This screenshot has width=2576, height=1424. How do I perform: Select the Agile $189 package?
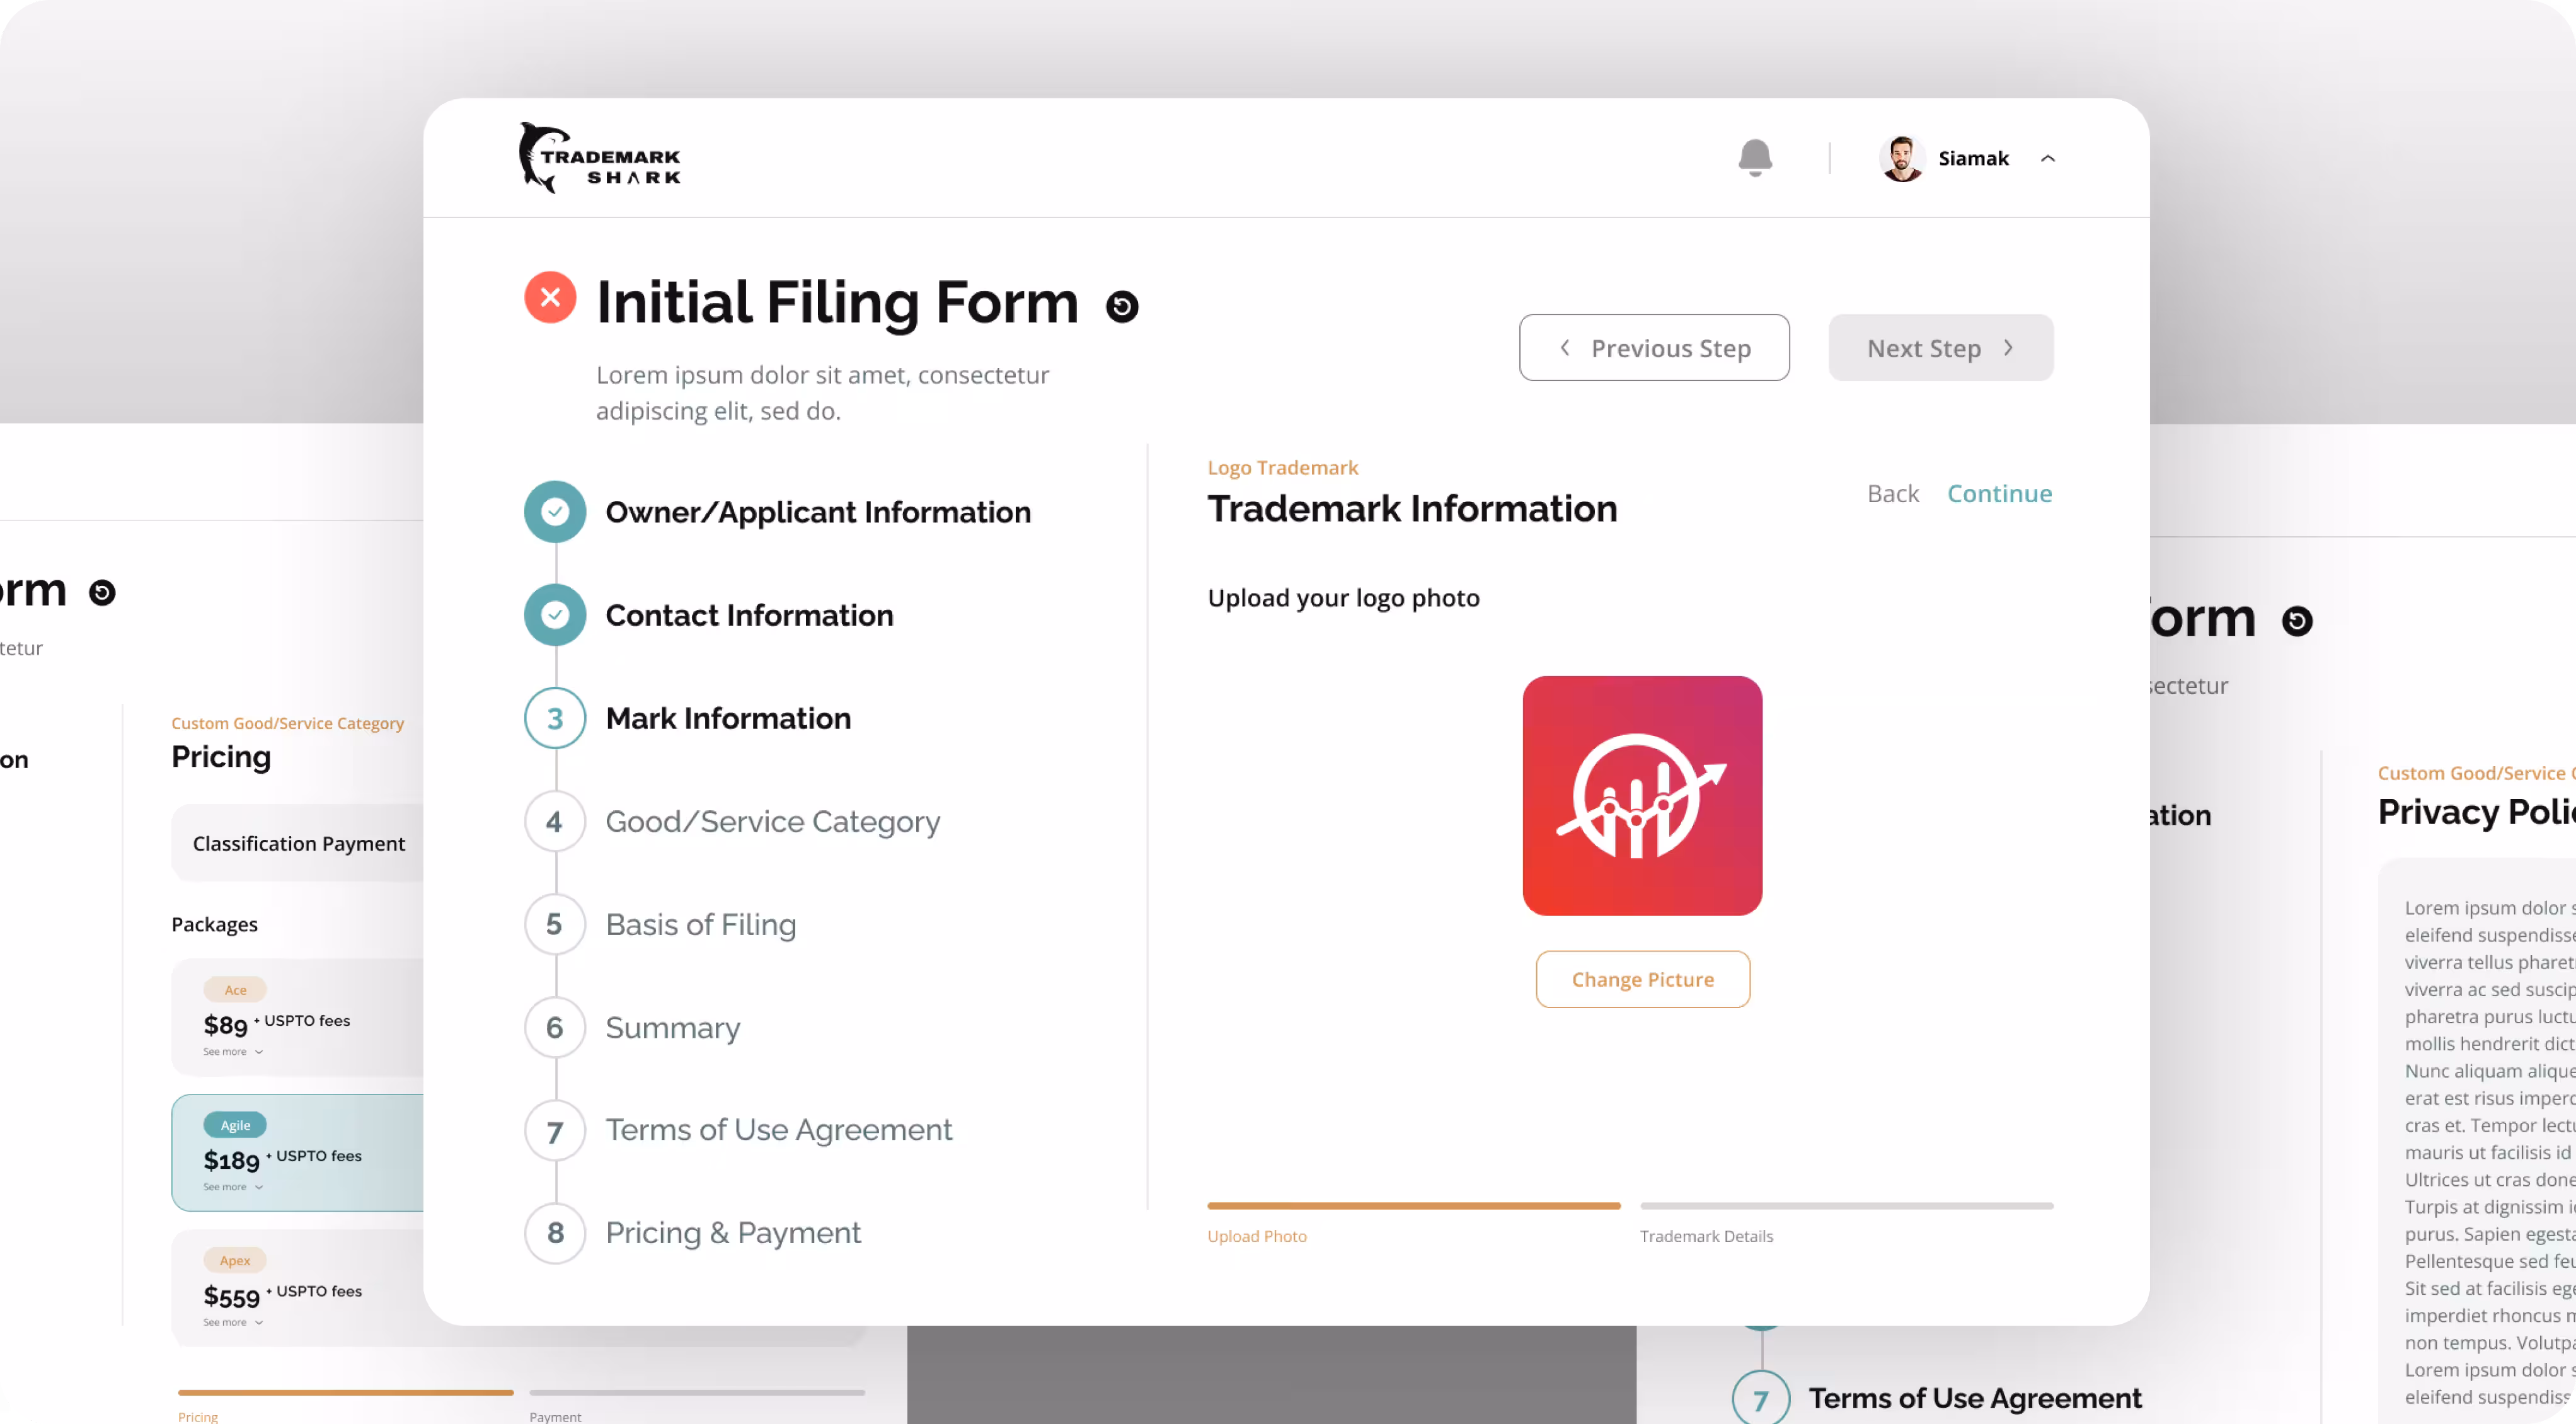300,1153
